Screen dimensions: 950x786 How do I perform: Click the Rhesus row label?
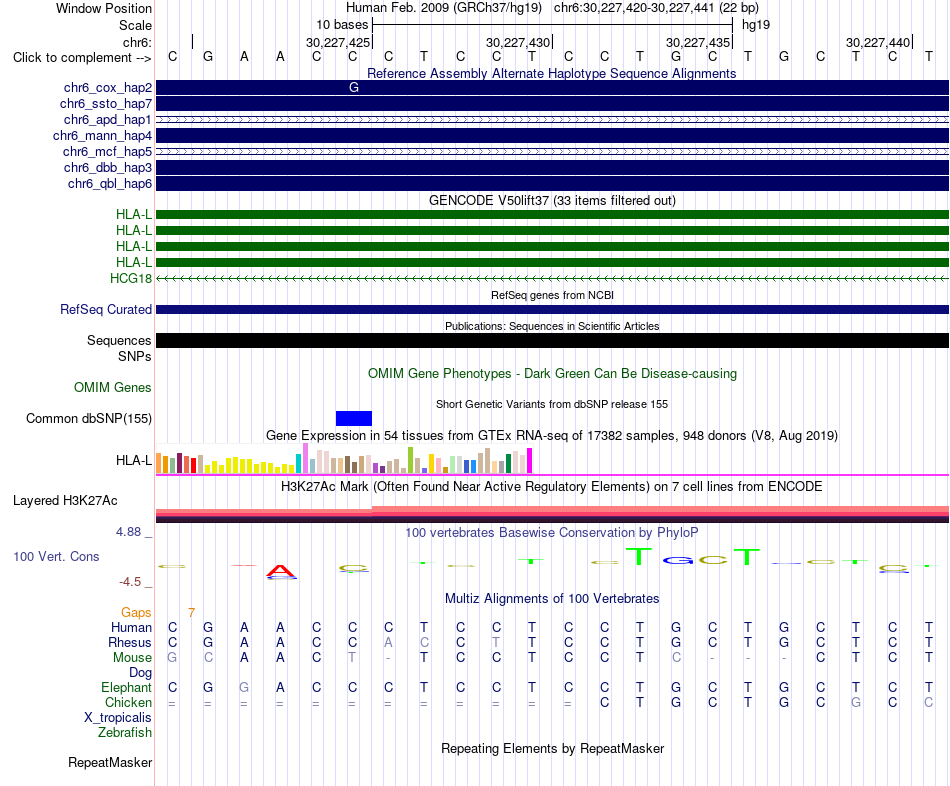tap(130, 642)
